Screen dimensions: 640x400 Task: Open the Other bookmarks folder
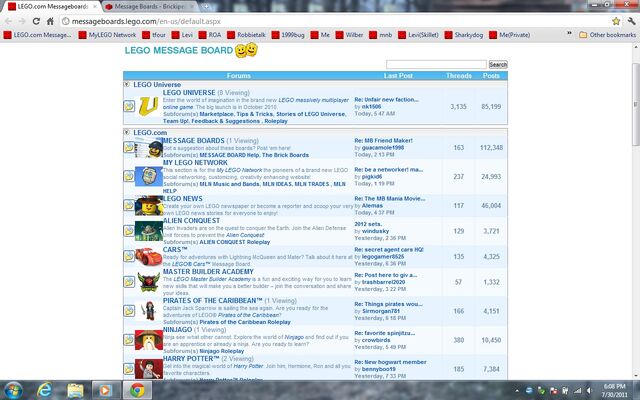(608, 35)
